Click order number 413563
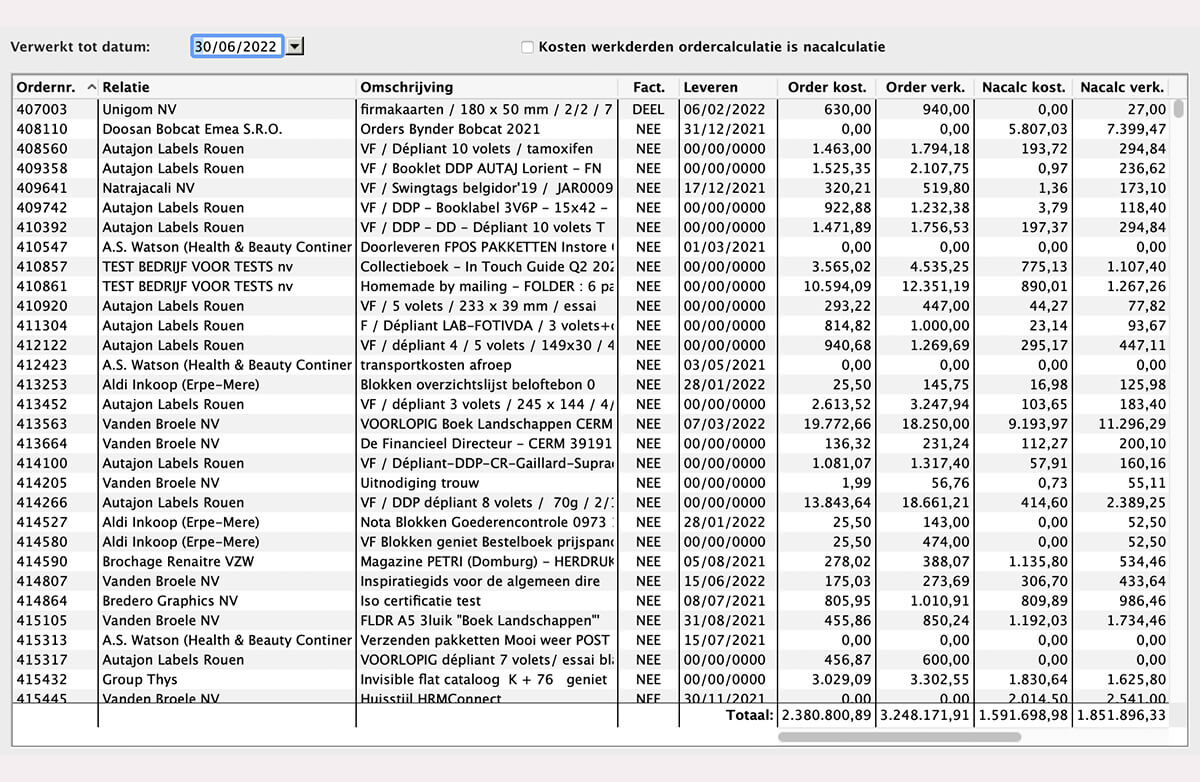1200x782 pixels. click(42, 424)
